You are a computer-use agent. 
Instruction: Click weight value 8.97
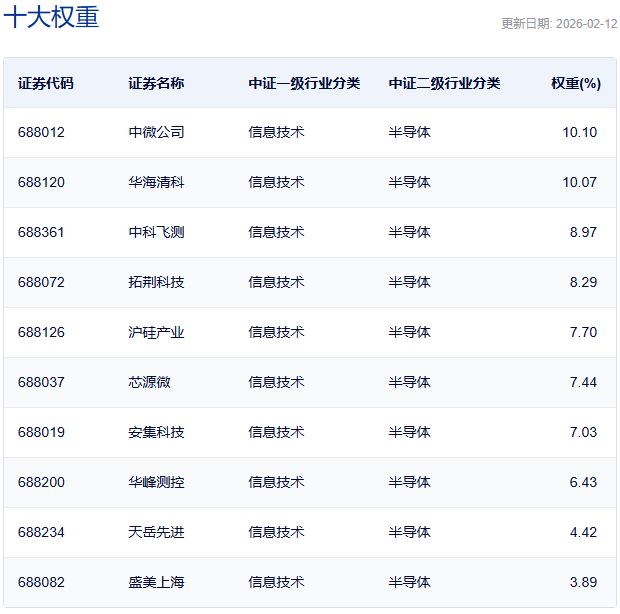coord(583,232)
